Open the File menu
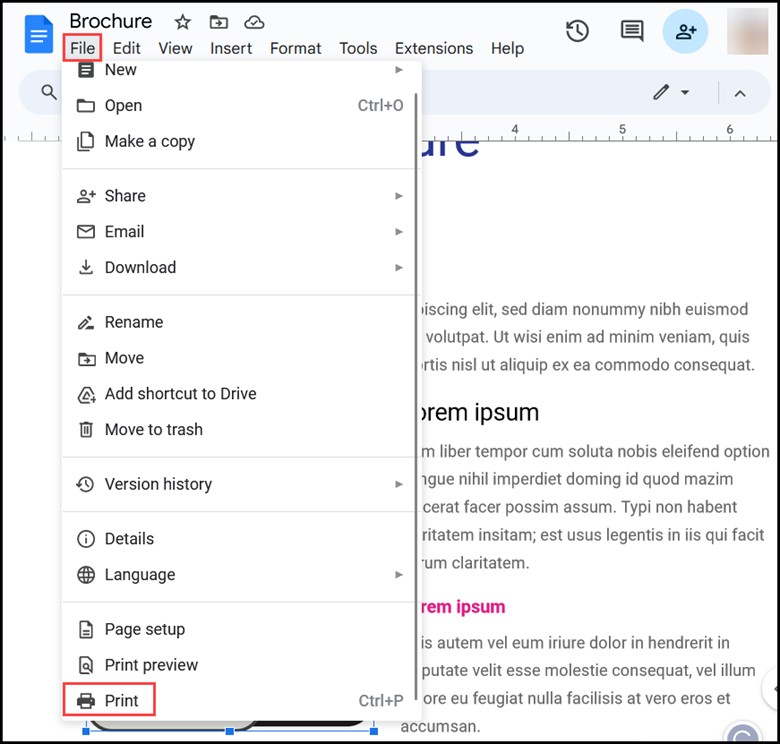780x744 pixels. point(83,48)
